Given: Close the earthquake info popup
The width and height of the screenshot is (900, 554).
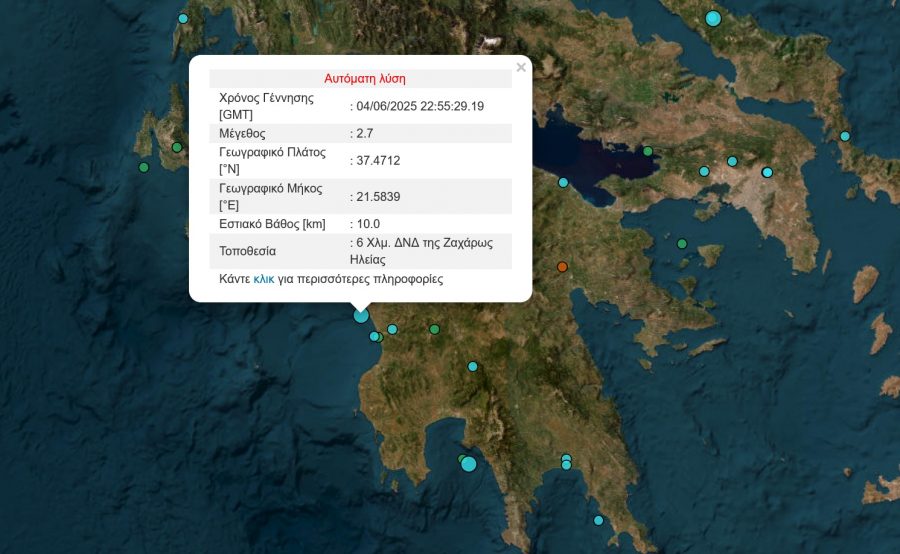Looking at the screenshot, I should coord(520,68).
